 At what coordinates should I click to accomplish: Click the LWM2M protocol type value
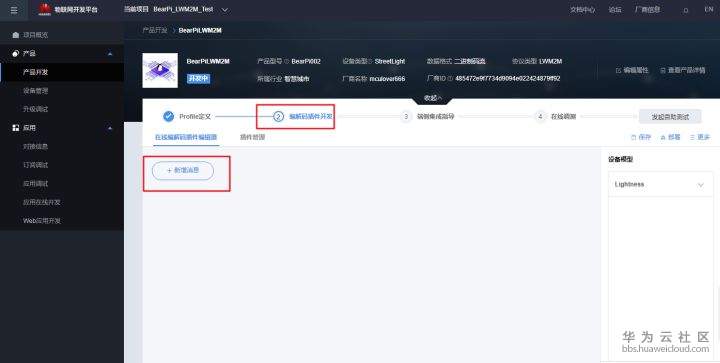pos(550,61)
